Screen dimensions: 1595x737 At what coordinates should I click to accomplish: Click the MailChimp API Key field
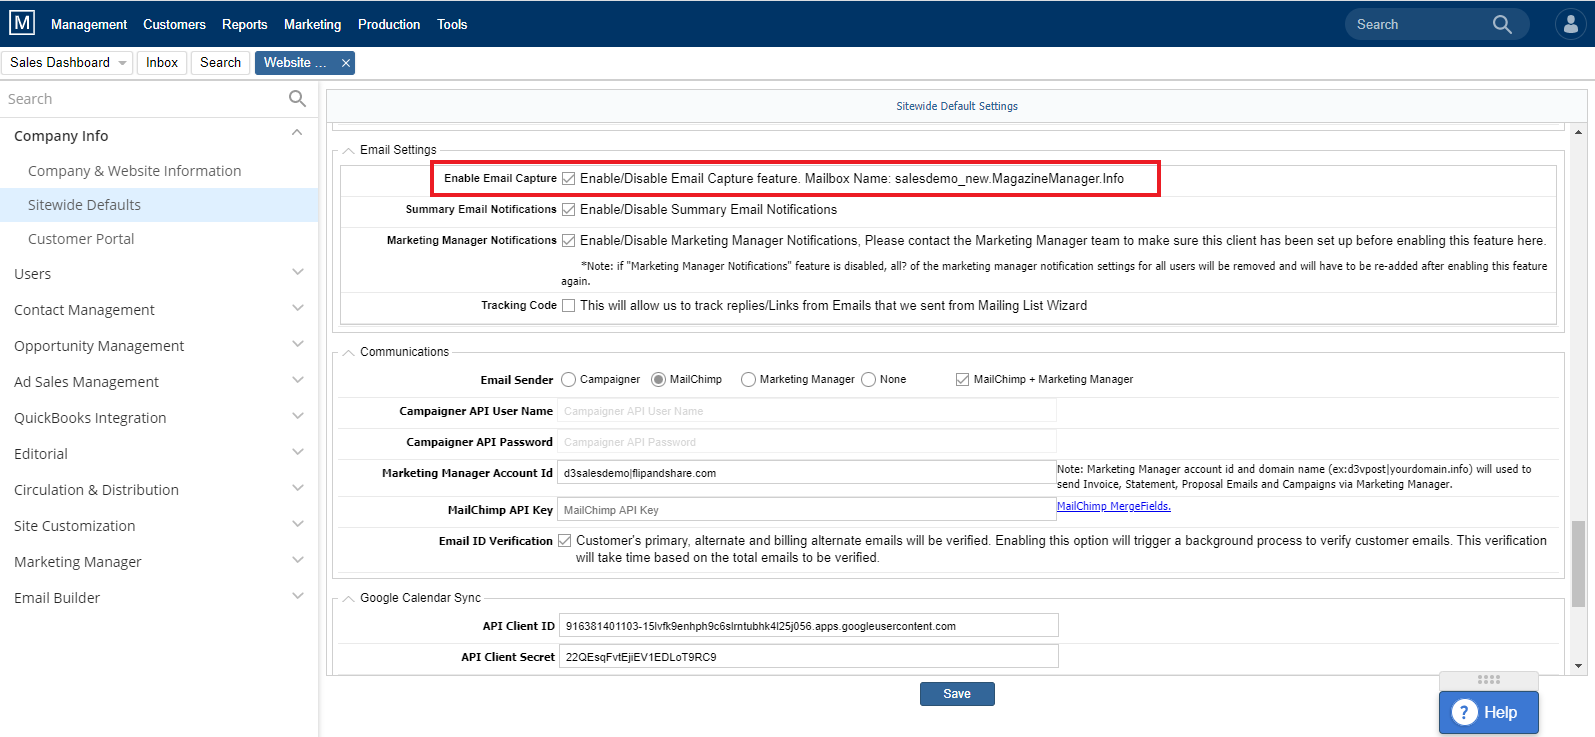pos(806,510)
